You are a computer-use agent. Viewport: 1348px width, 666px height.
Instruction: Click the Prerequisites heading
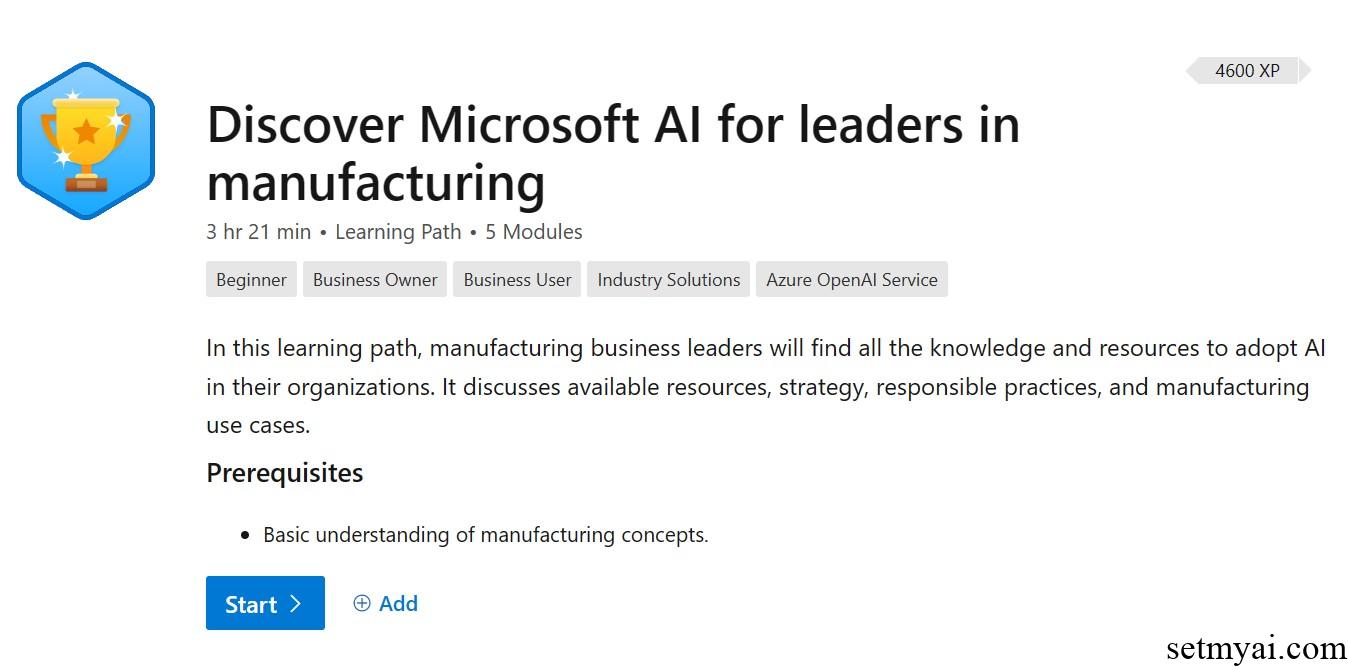[x=285, y=473]
